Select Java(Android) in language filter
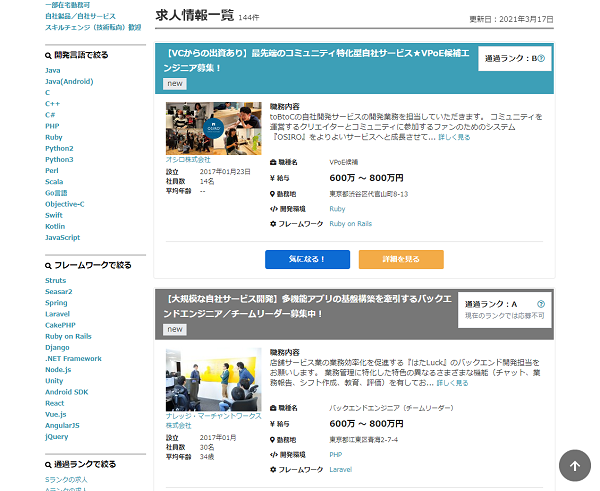 (69, 81)
